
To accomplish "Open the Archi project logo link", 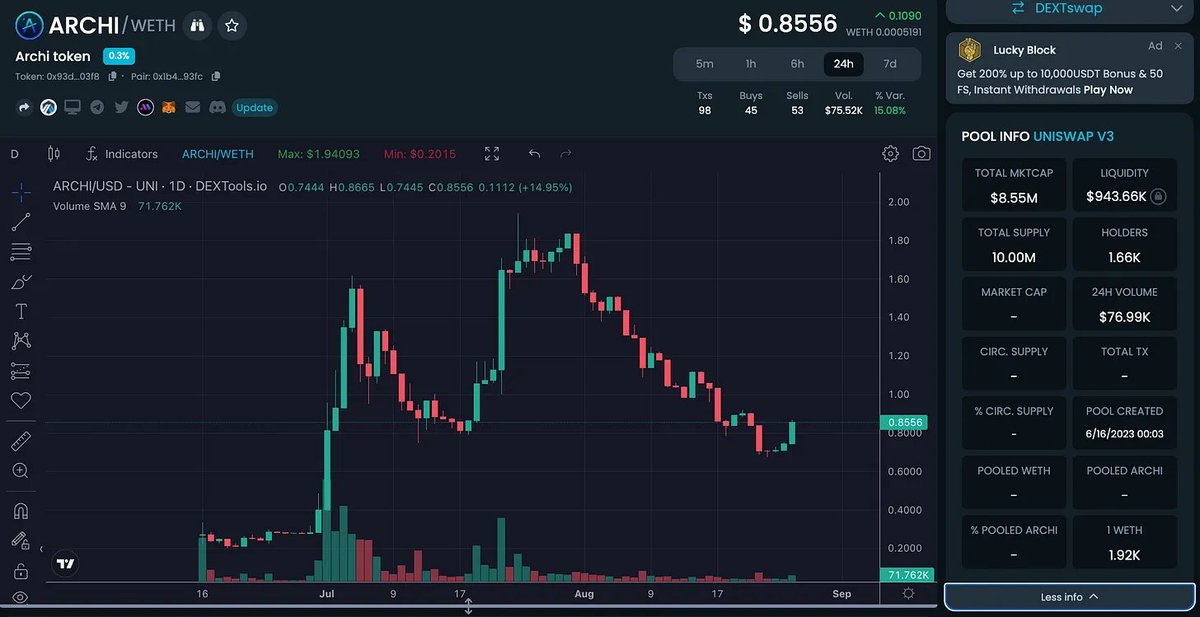I will (48, 107).
